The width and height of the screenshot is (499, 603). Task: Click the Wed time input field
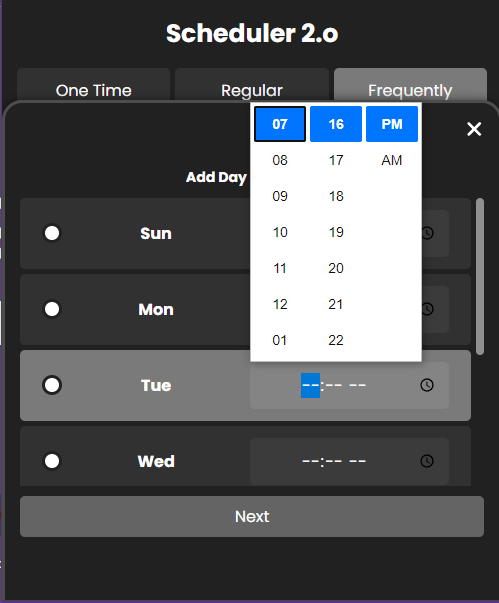tap(349, 461)
